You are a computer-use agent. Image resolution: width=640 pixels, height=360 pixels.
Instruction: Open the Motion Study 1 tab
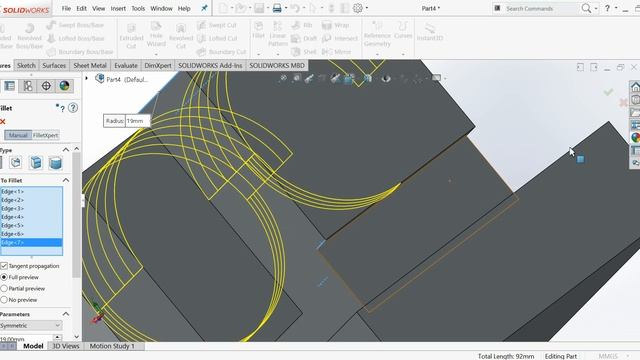click(x=112, y=346)
